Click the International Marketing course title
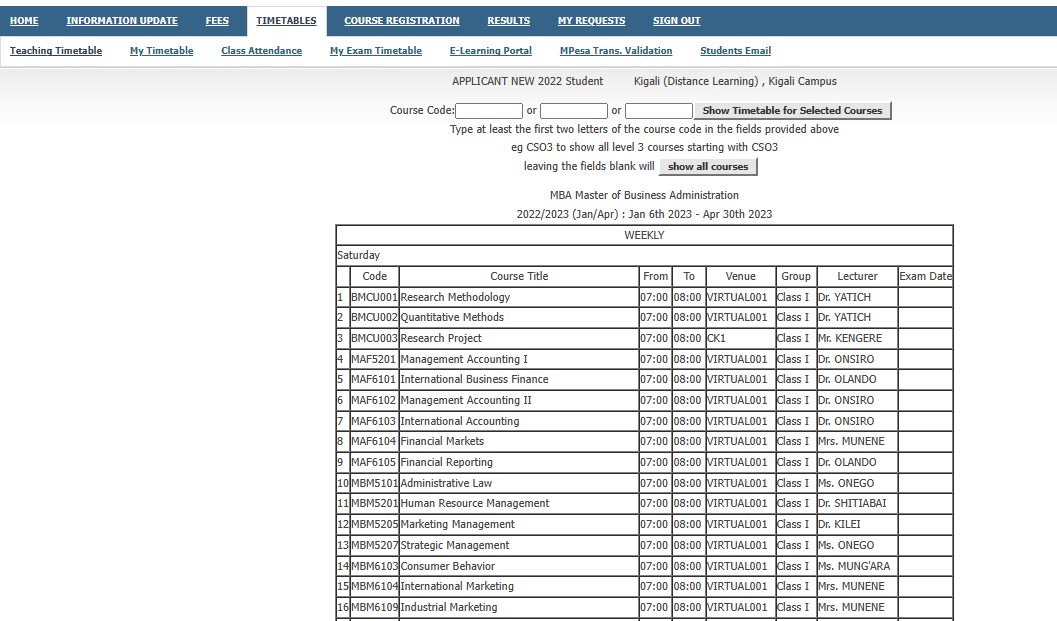Image resolution: width=1057 pixels, height=621 pixels. pyautogui.click(x=457, y=587)
